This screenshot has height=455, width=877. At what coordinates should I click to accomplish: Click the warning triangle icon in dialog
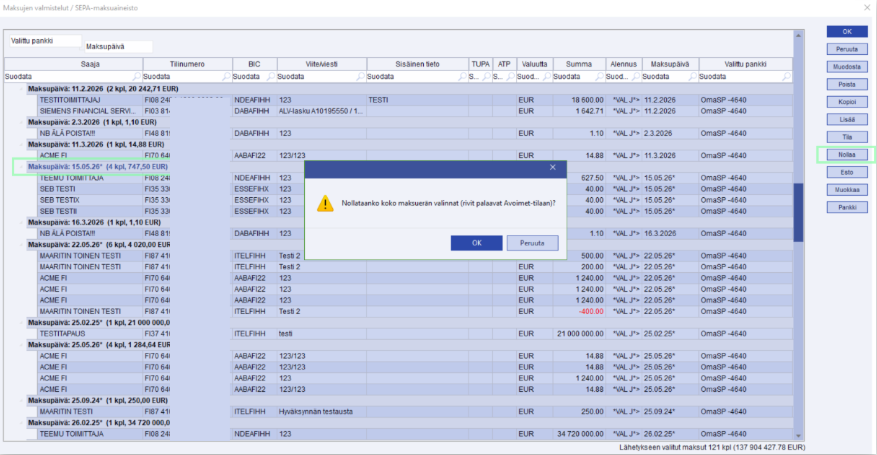325,203
